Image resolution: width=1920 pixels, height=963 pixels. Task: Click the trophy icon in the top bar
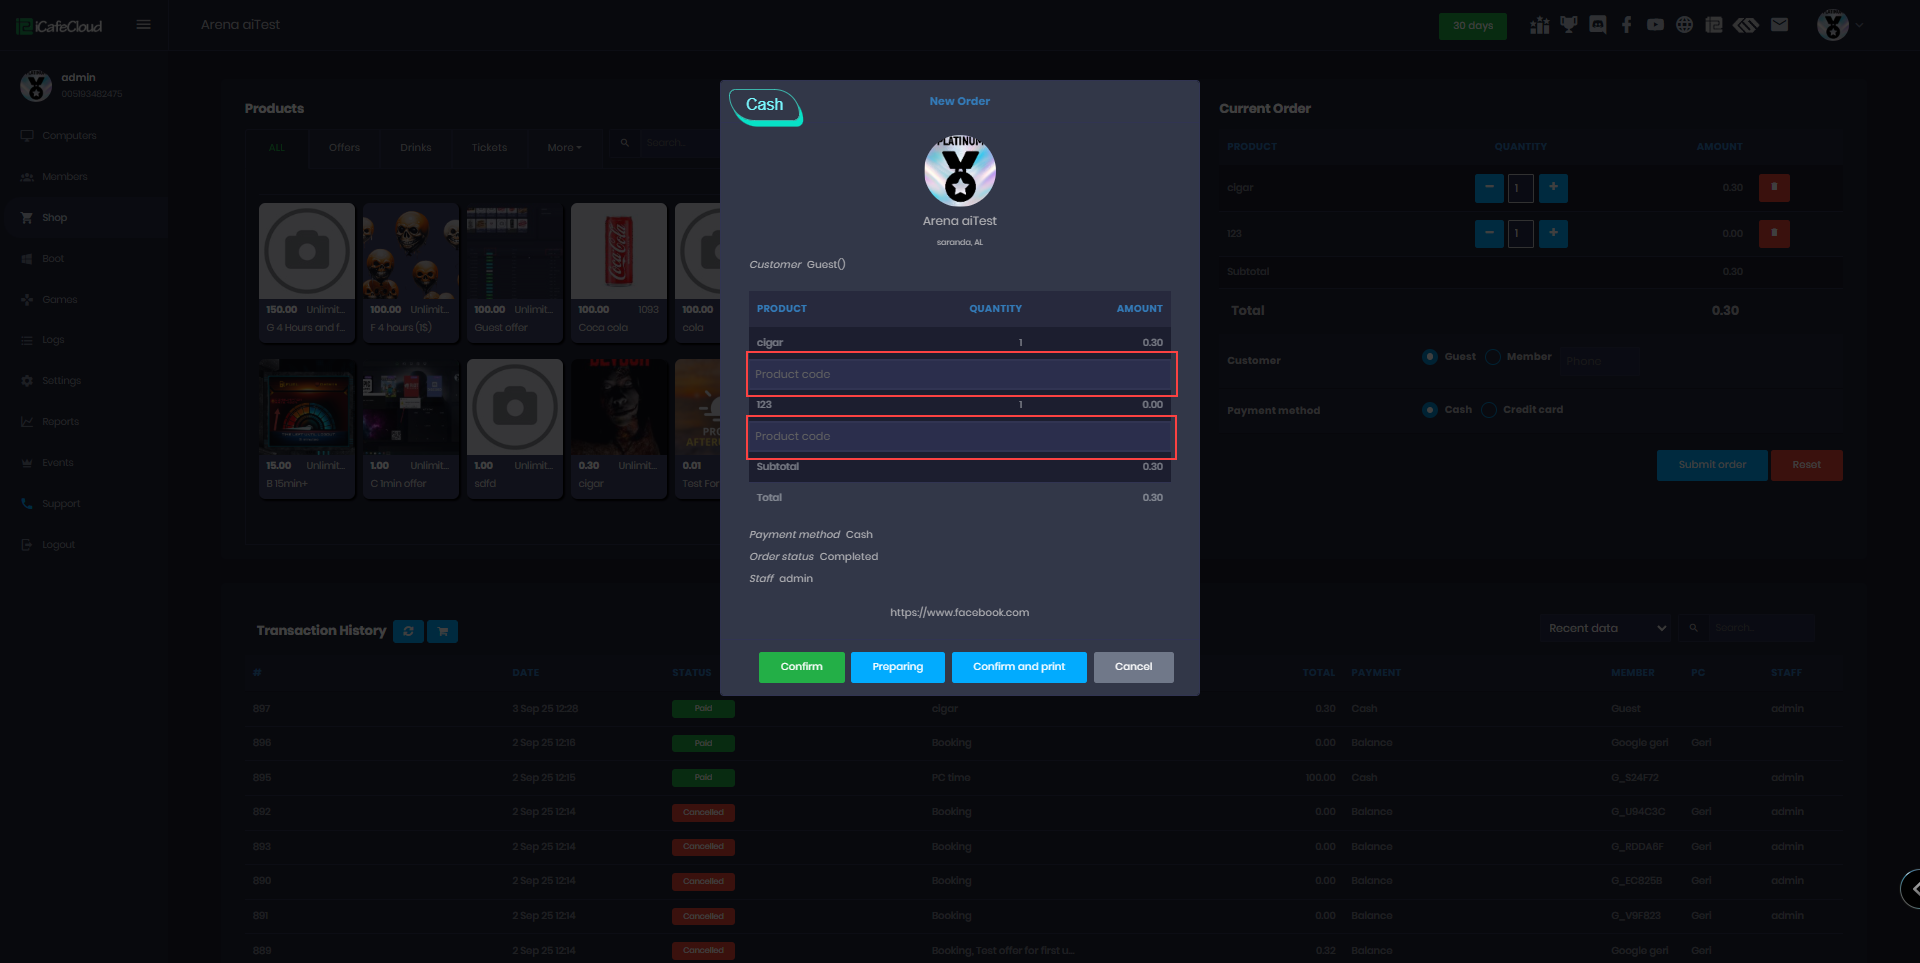(x=1568, y=25)
